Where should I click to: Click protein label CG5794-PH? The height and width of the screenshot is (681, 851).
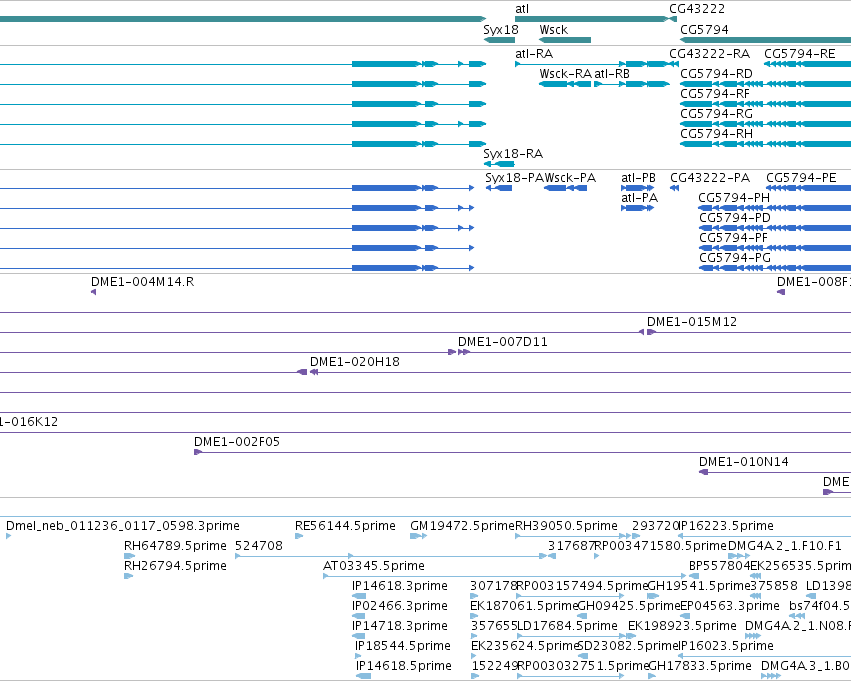734,198
